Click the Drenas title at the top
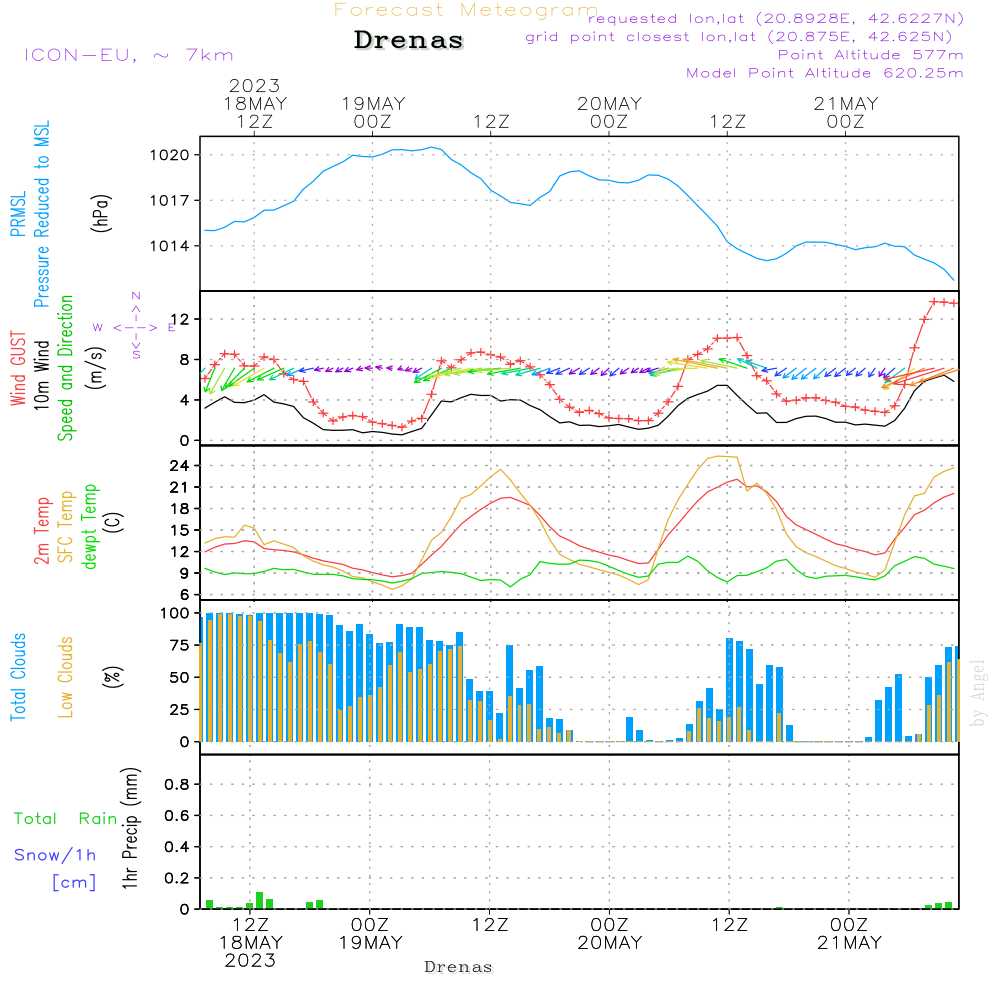This screenshot has width=1000, height=1000. [409, 41]
